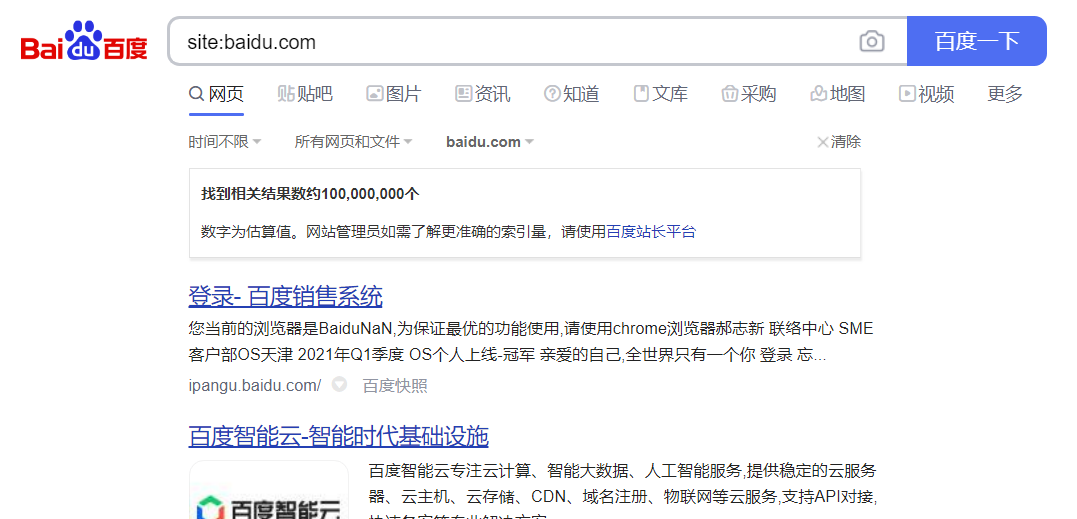1077x519 pixels.
Task: Click the 百度智能云 logo thumbnail
Action: pos(269,490)
